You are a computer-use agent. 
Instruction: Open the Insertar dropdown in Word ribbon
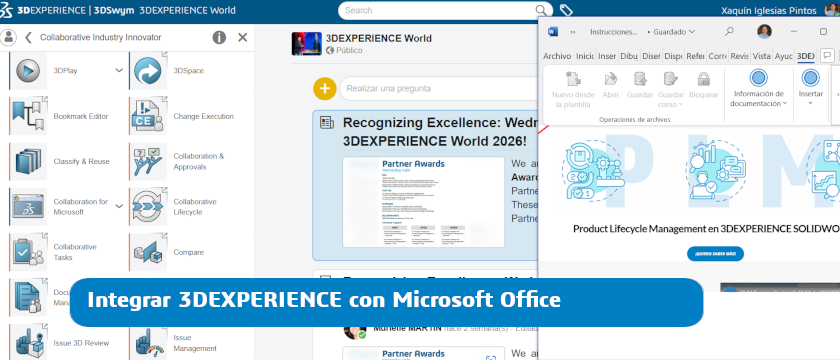coord(811,88)
